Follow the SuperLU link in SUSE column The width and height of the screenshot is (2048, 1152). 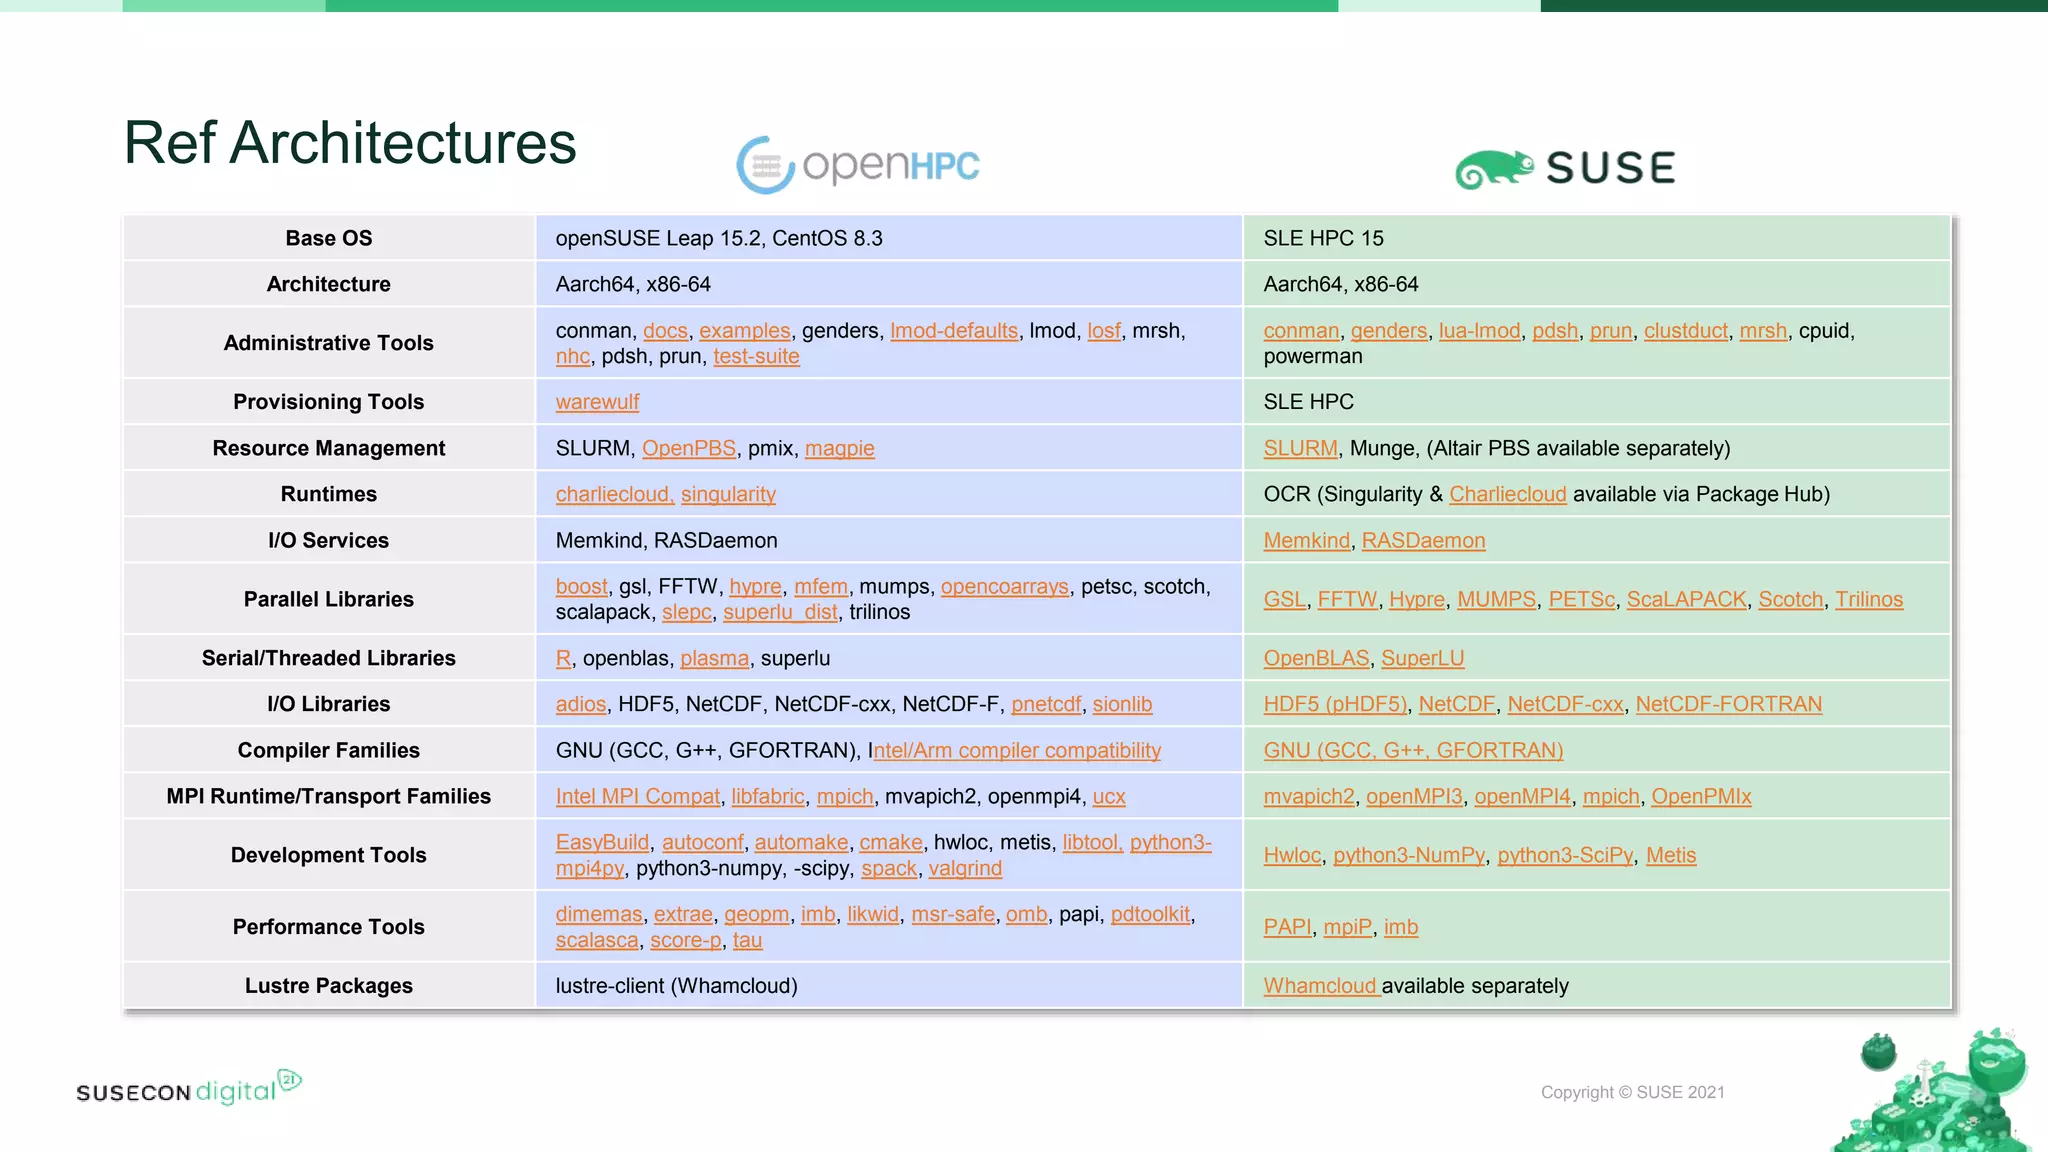[x=1423, y=658]
